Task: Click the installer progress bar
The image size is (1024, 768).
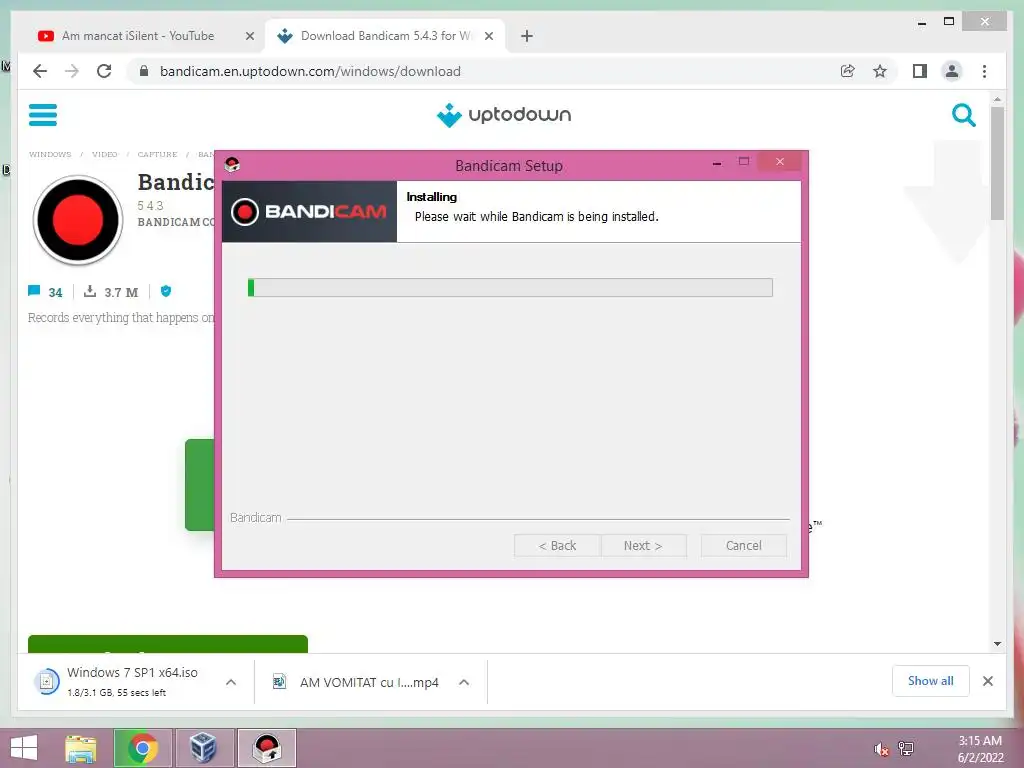Action: point(510,287)
